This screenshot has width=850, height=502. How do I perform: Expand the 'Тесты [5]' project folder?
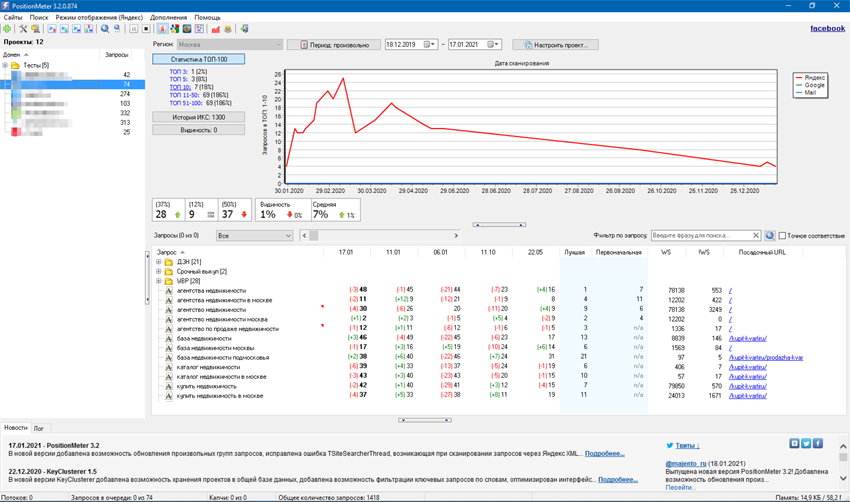[5, 65]
